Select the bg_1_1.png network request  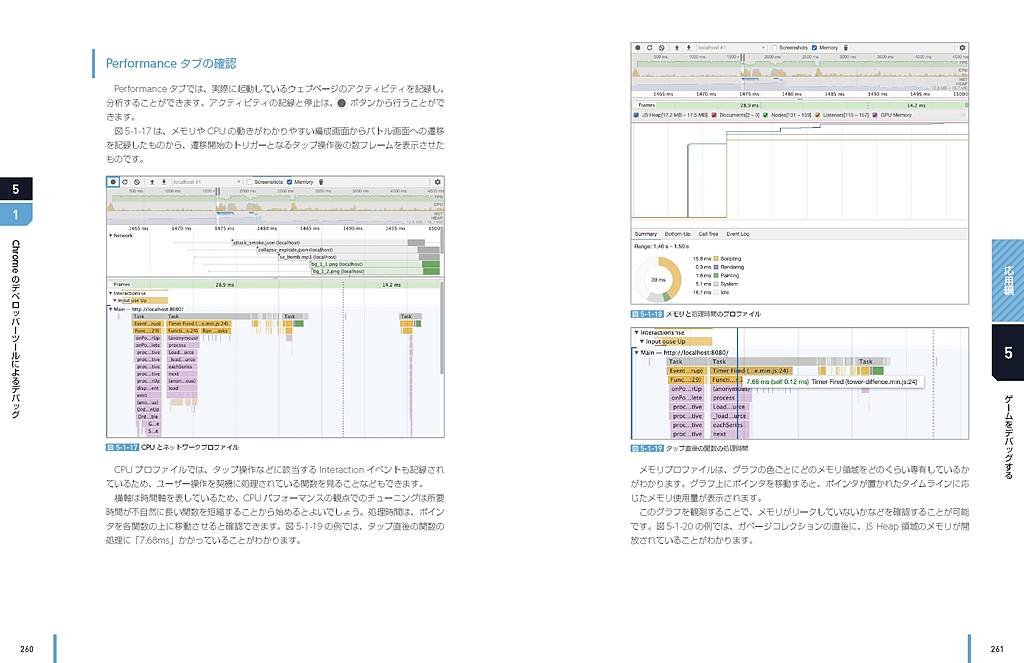[375, 264]
